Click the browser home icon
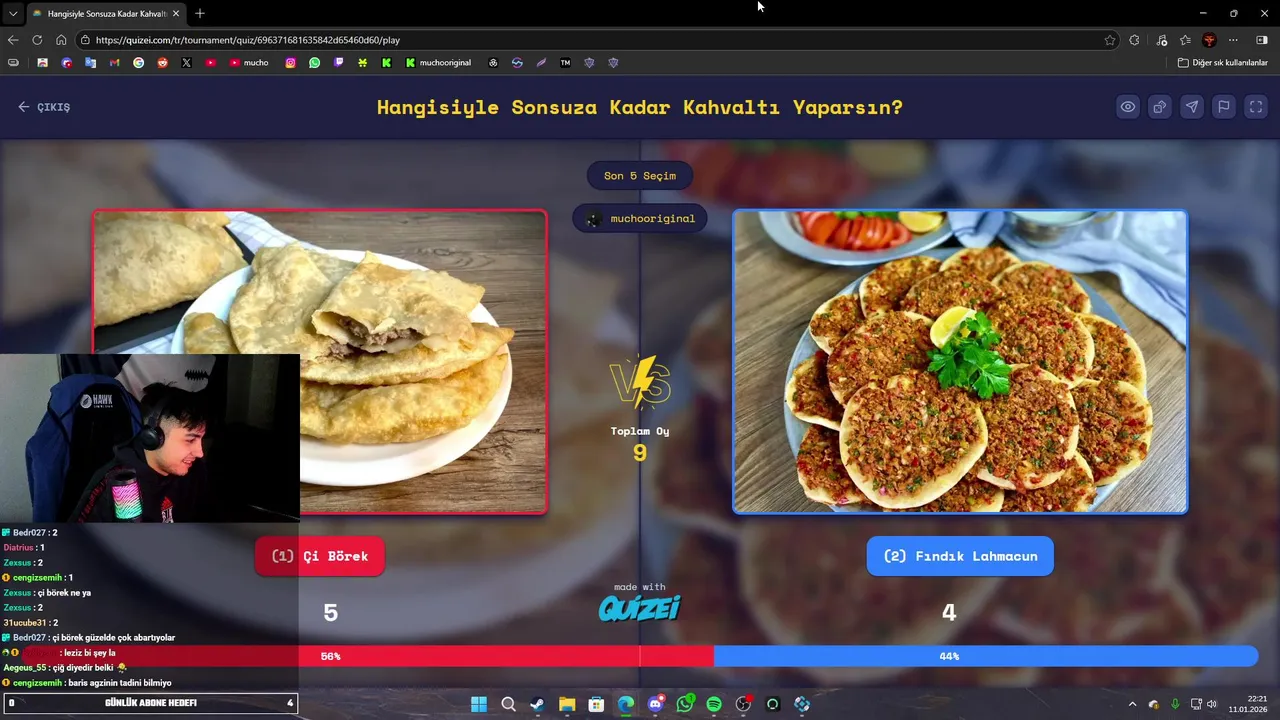This screenshot has width=1280, height=720. (x=61, y=40)
